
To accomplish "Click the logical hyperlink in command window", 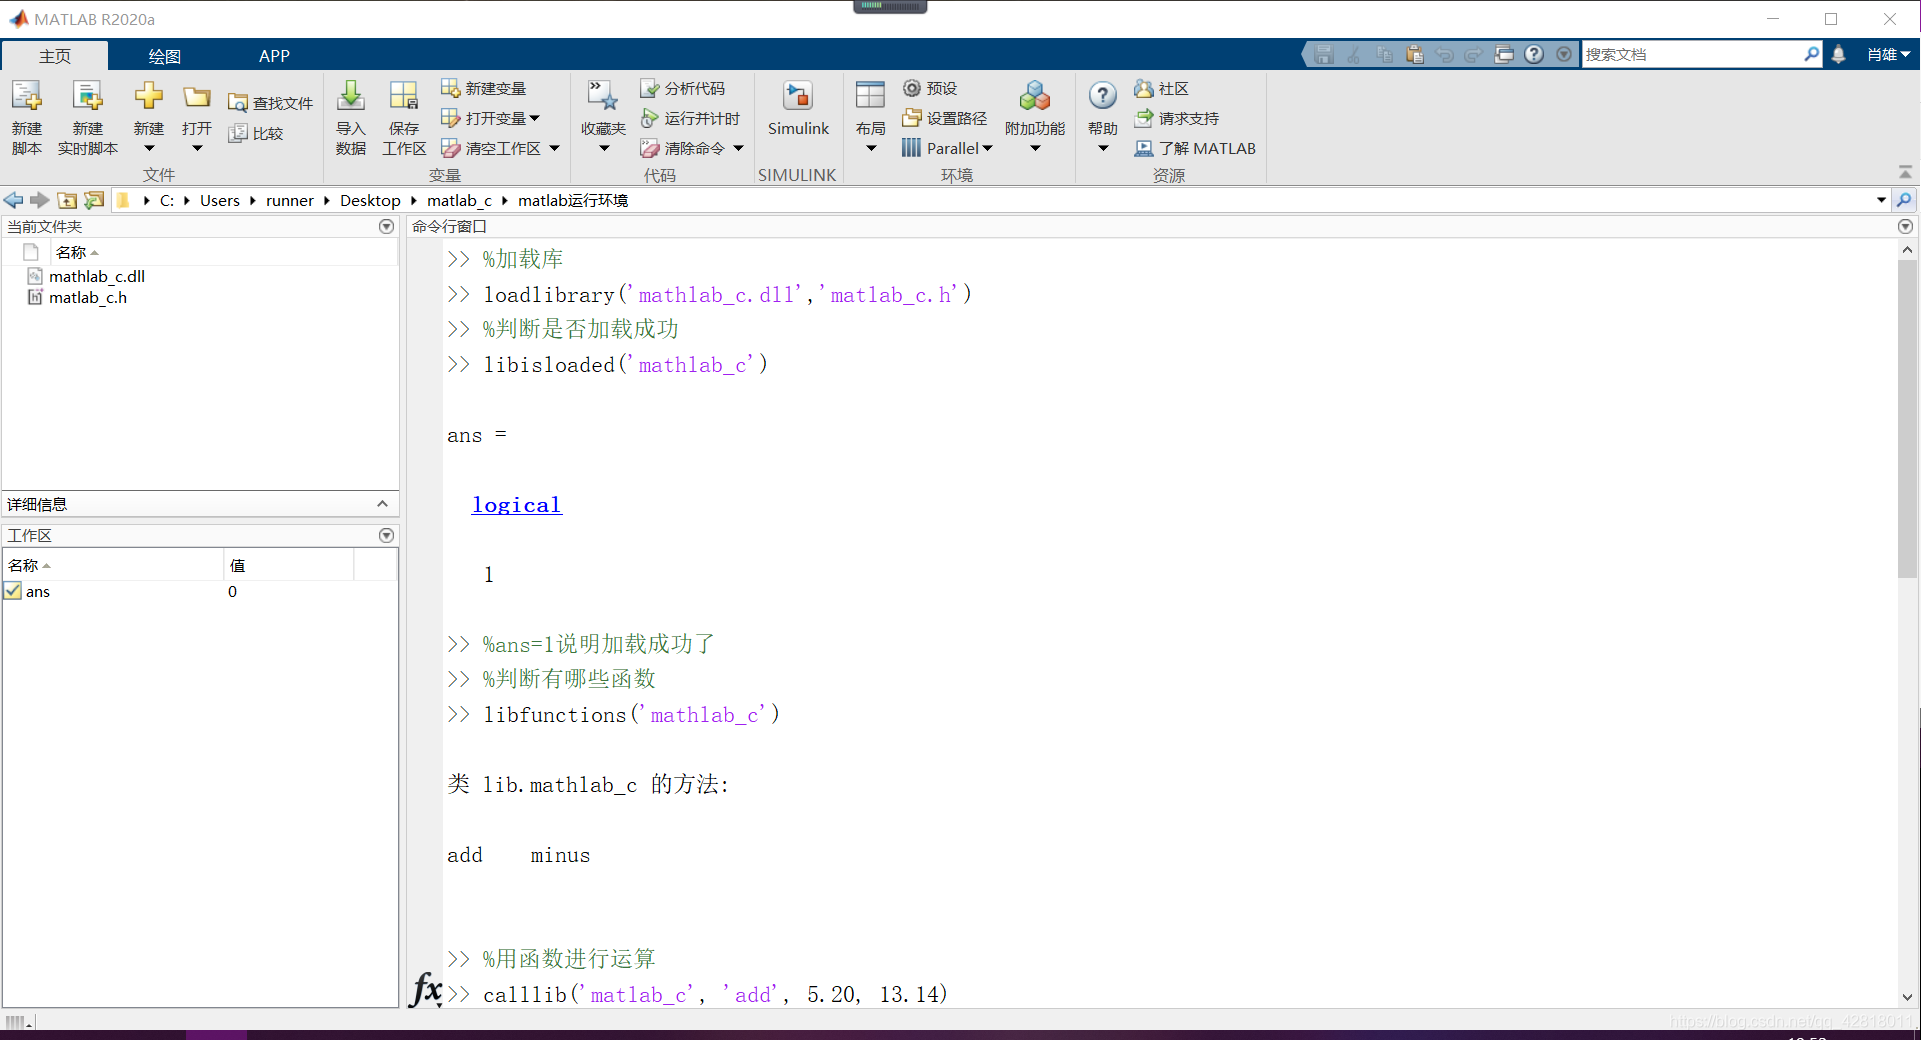I will tap(516, 505).
